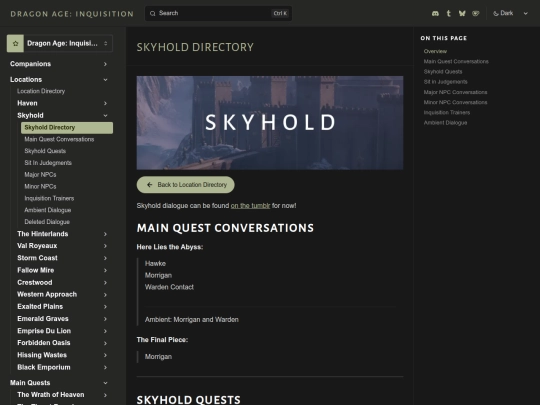Expand Emprise Du Lion chevron
The image size is (540, 405).
tap(105, 331)
